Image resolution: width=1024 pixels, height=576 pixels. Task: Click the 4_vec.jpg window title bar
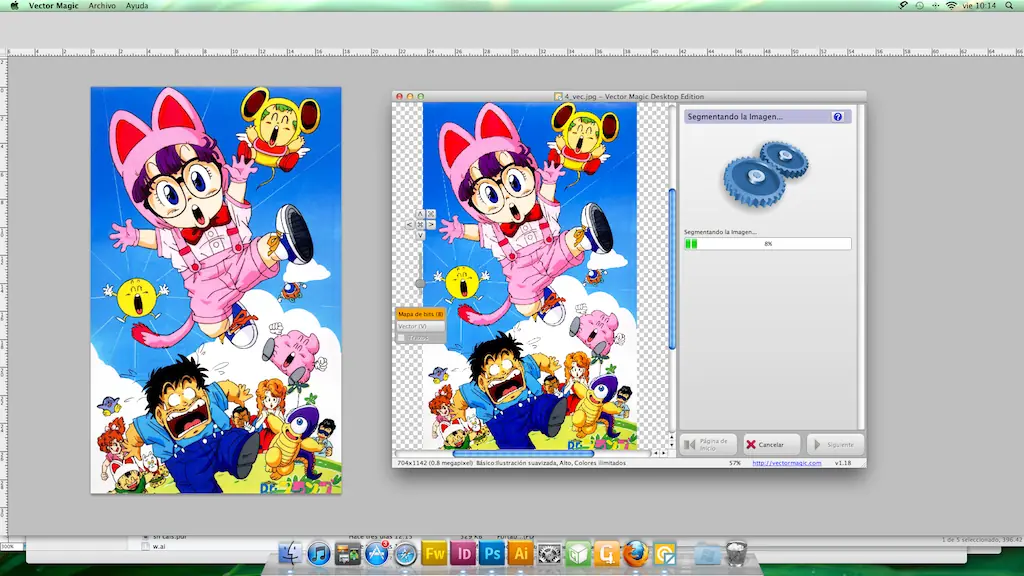(629, 96)
